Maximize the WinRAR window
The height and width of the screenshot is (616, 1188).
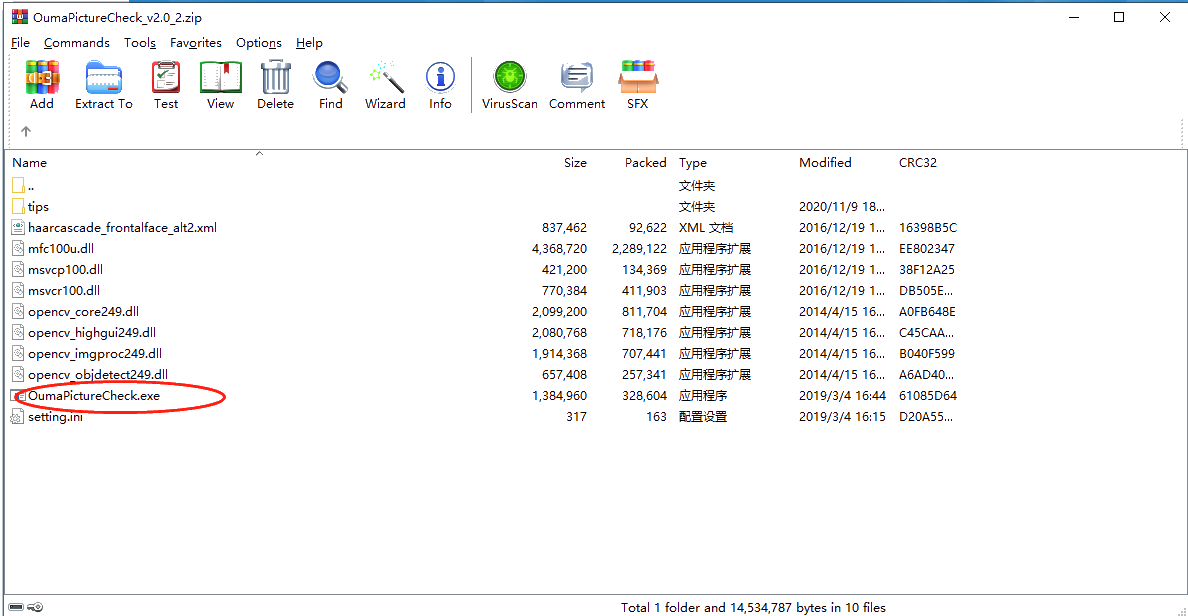click(x=1119, y=17)
